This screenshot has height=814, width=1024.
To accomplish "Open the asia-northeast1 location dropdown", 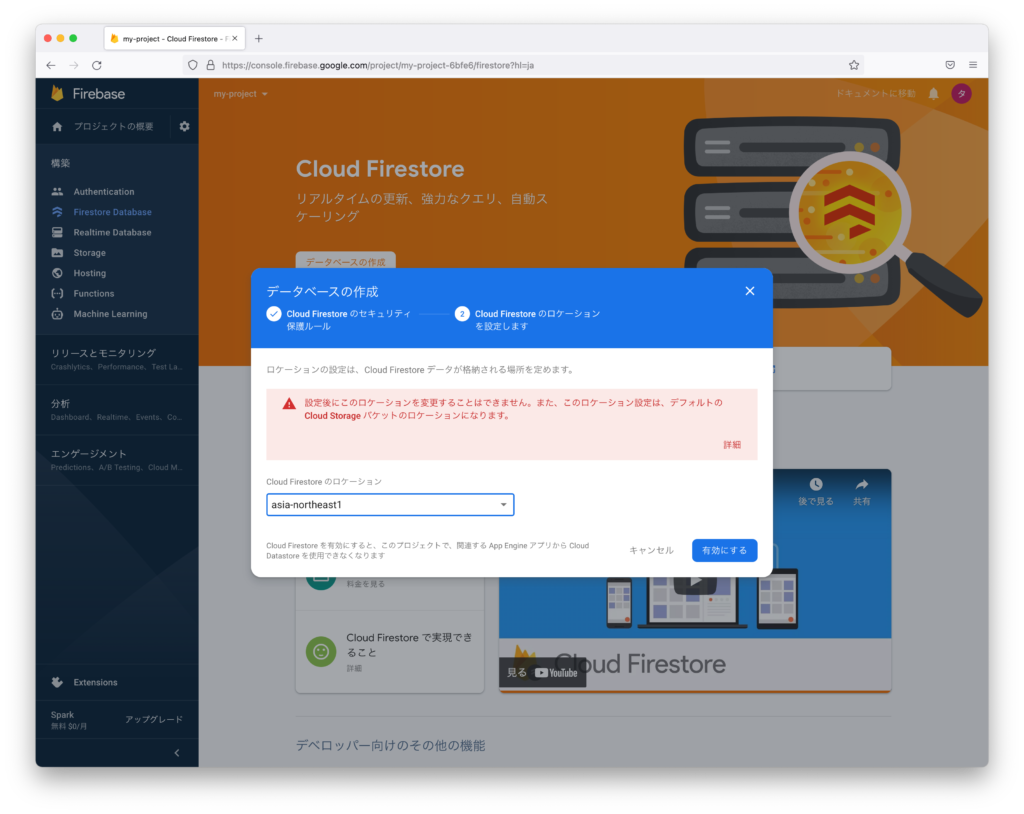I will (389, 504).
